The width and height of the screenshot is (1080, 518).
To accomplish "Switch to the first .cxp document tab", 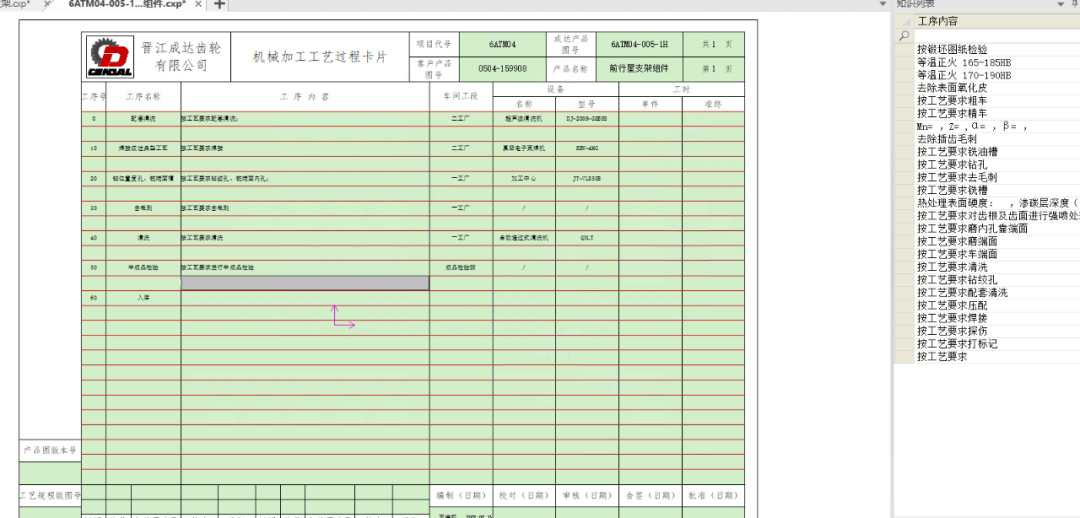I will (x=15, y=4).
